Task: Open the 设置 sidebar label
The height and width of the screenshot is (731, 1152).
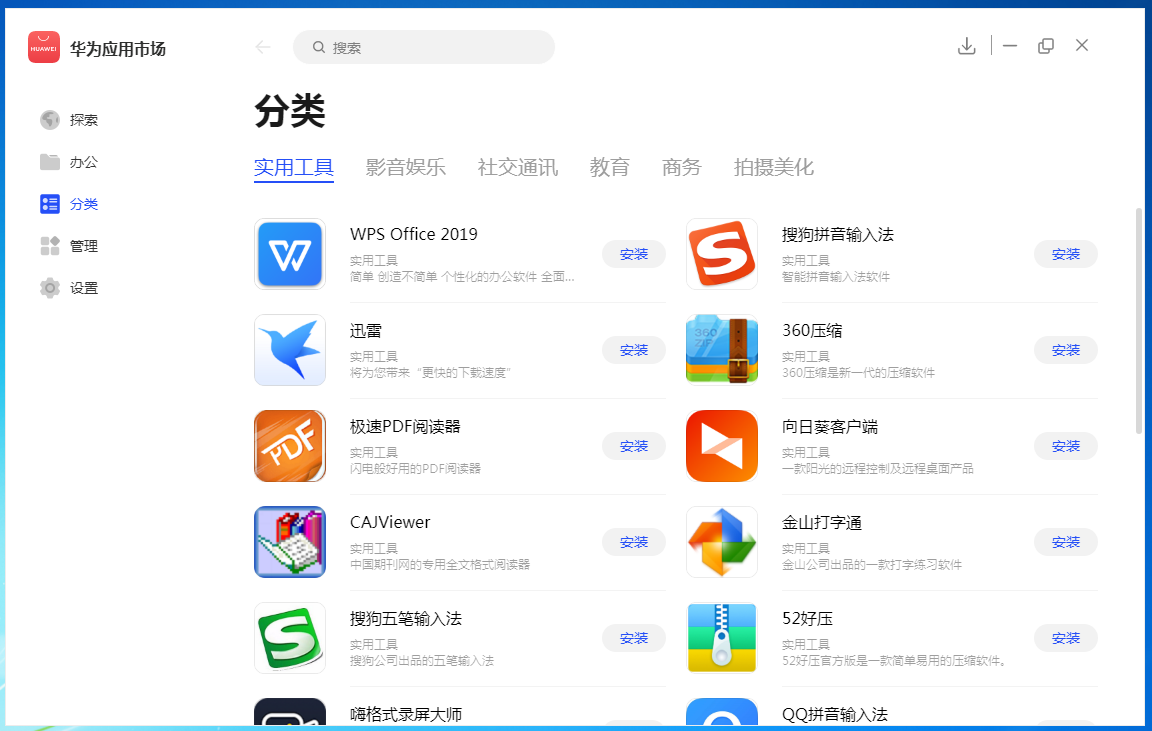Action: point(84,288)
